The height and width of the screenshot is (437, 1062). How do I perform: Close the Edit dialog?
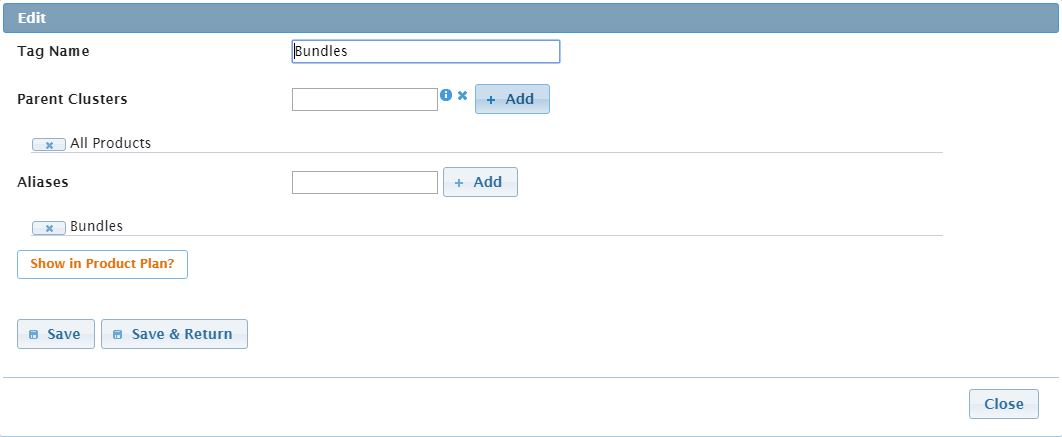1003,404
